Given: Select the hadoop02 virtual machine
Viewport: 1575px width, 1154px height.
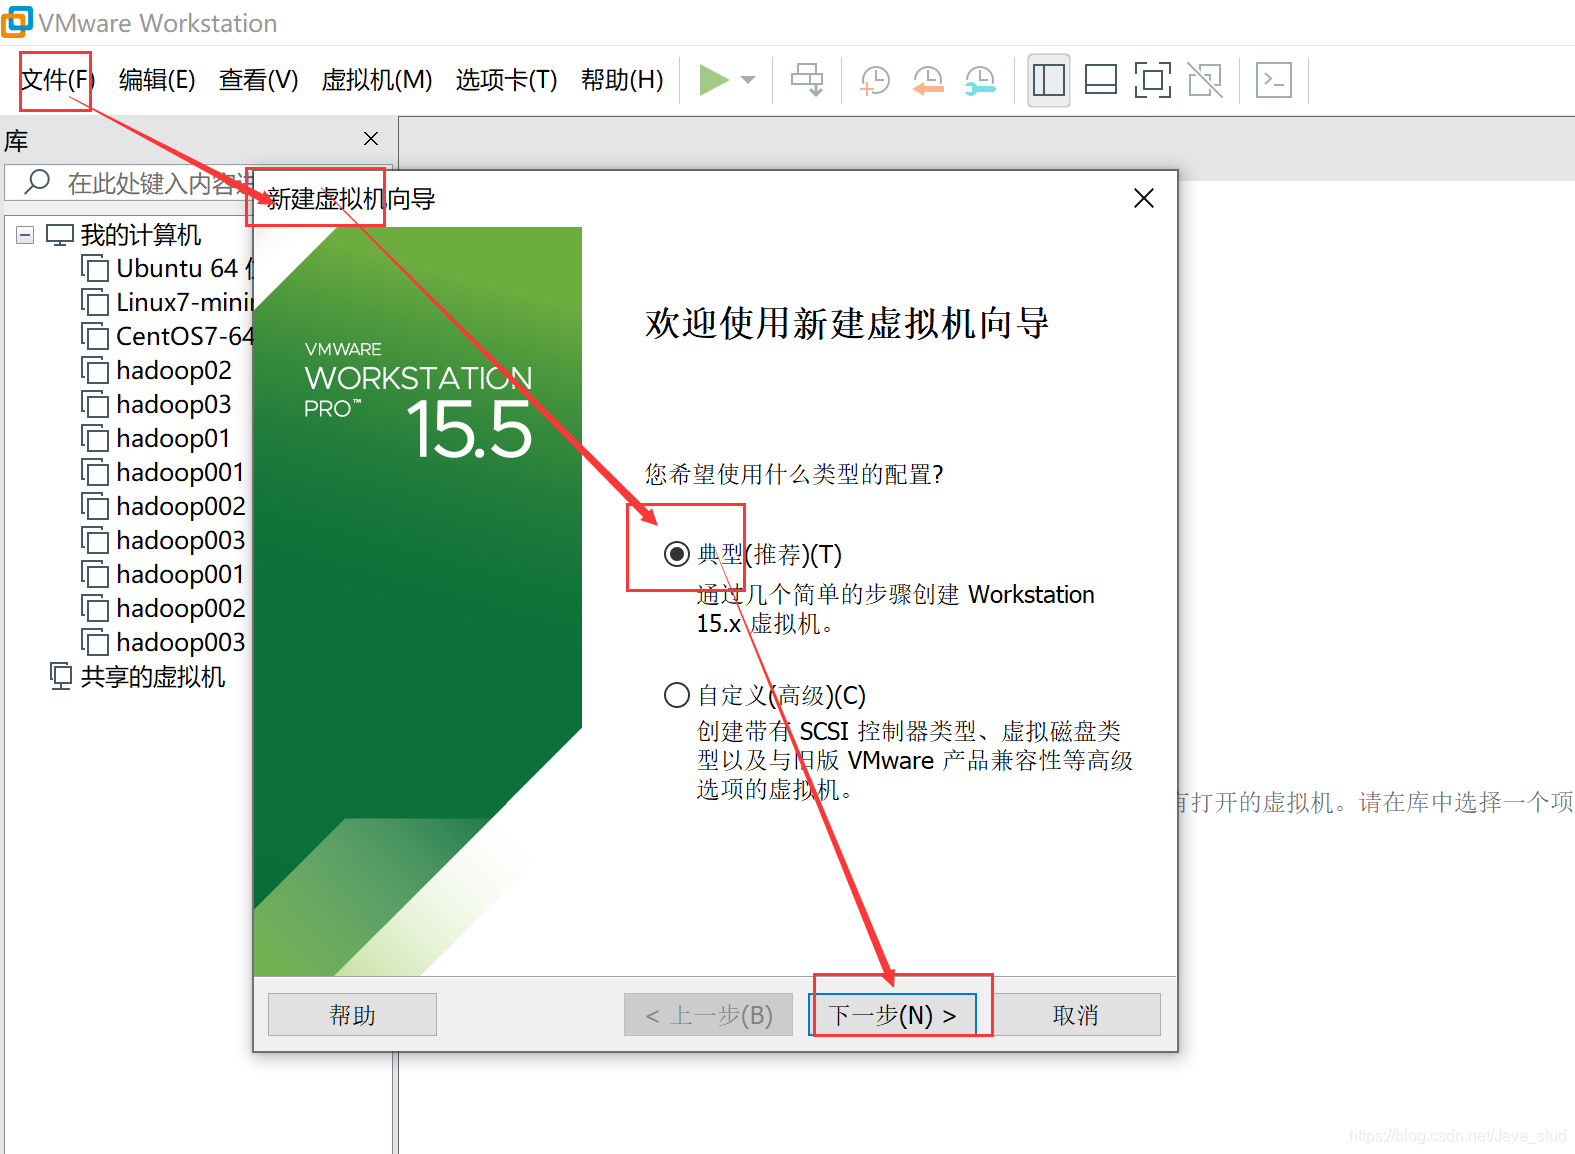Looking at the screenshot, I should pyautogui.click(x=174, y=370).
